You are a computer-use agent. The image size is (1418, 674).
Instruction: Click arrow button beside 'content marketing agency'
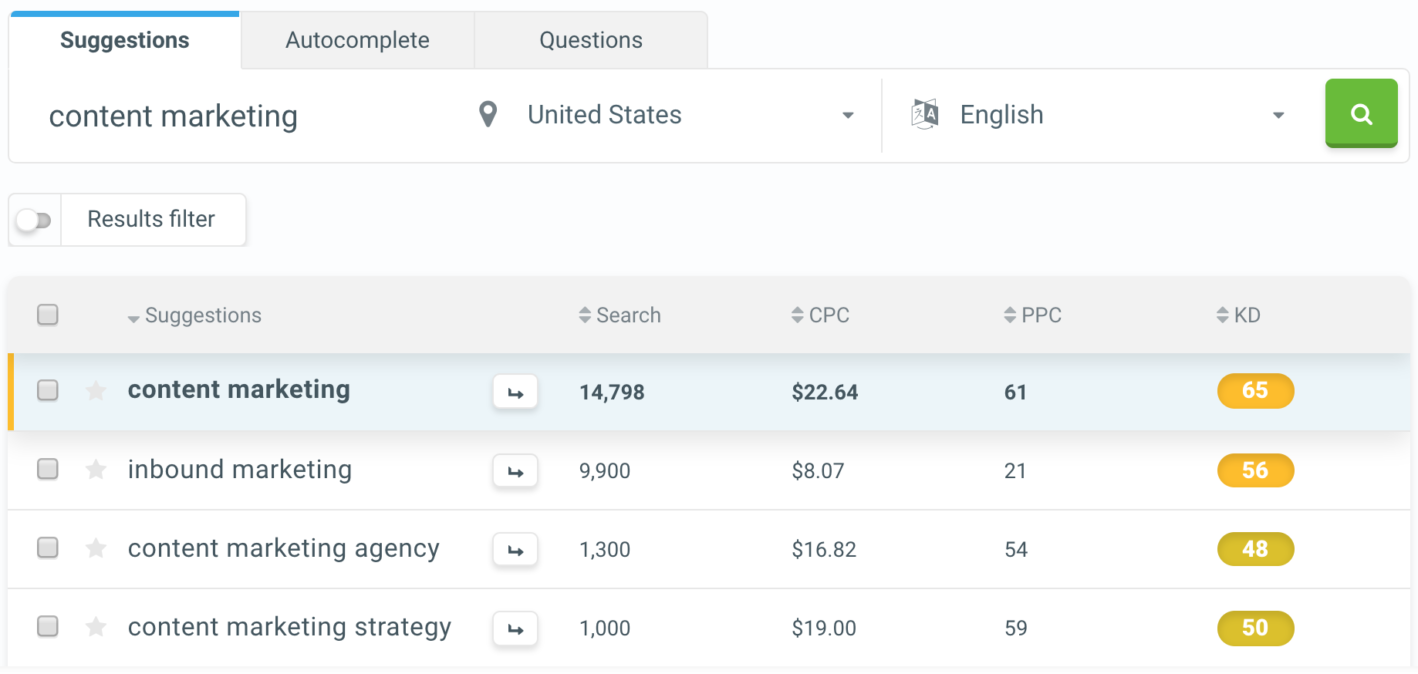point(515,549)
